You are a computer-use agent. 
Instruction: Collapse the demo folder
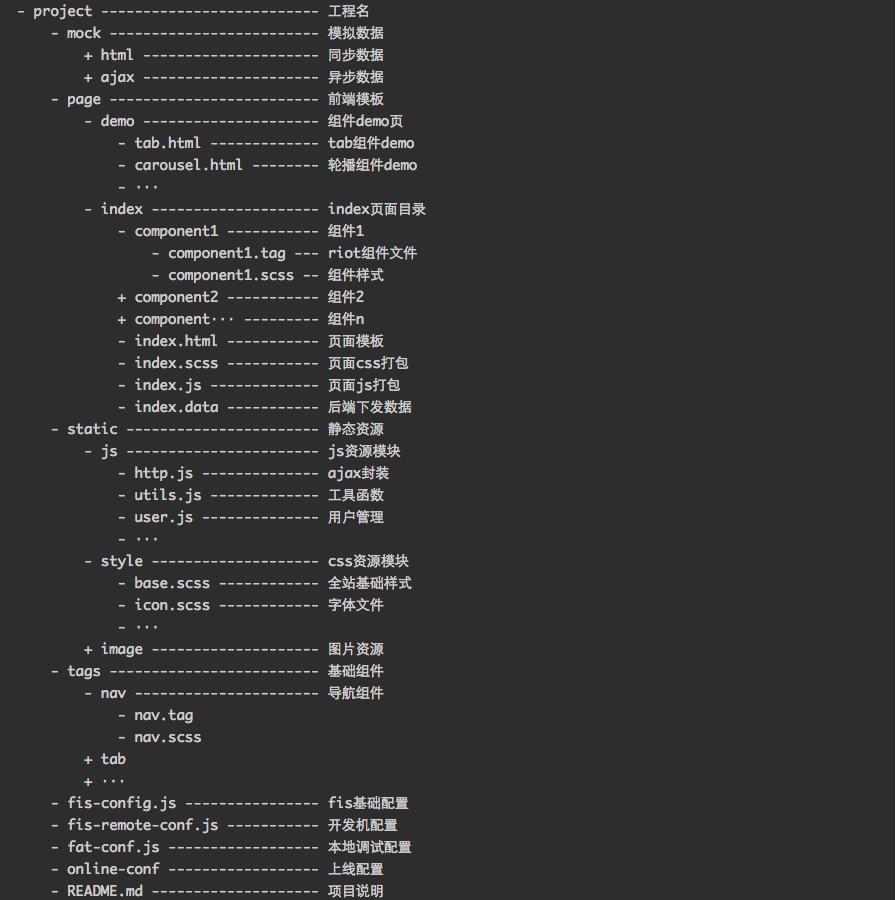89,121
